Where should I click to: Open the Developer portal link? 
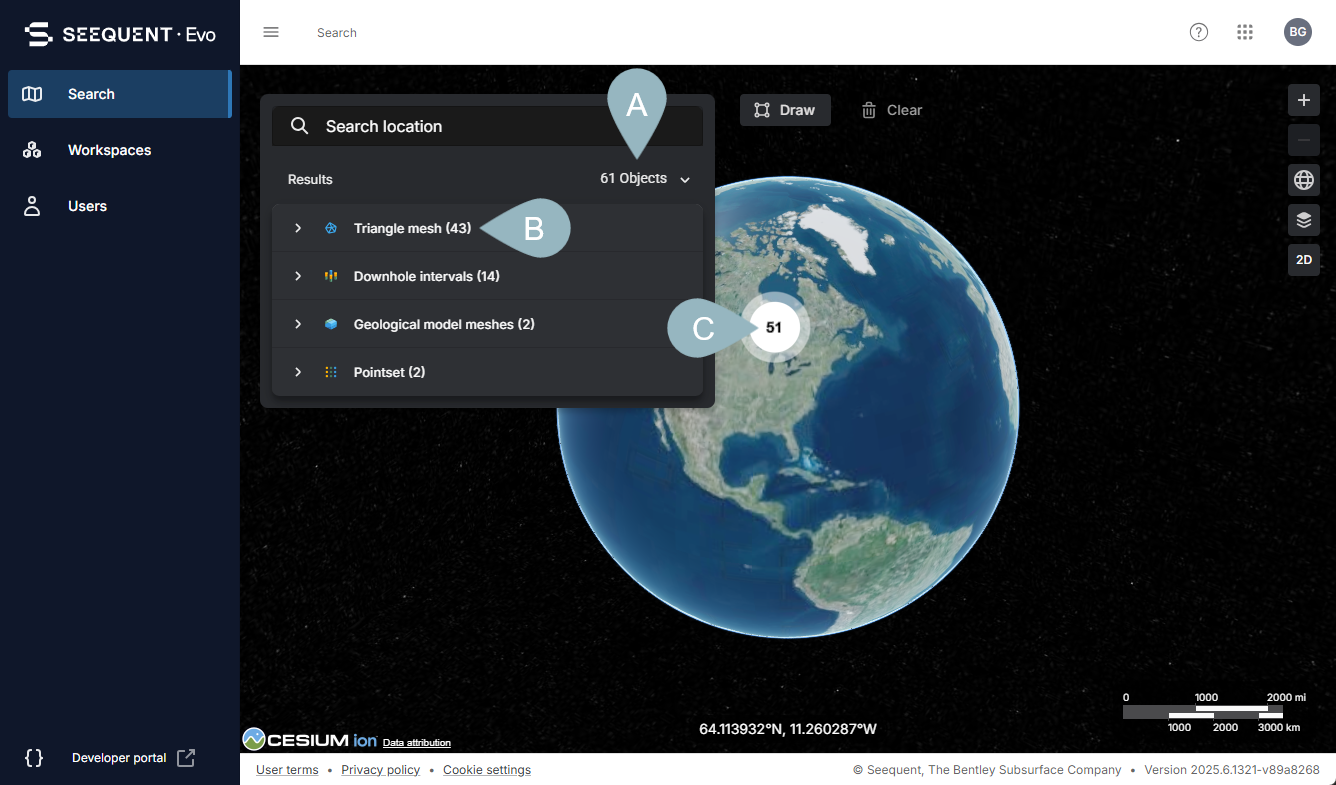120,758
